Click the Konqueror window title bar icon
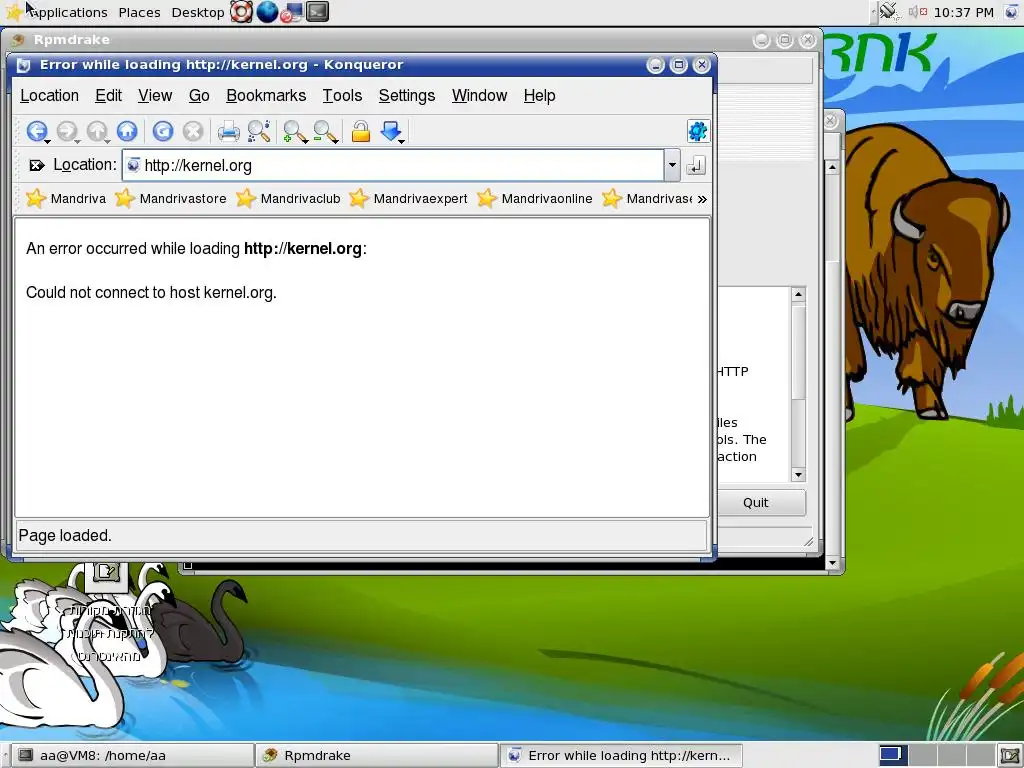 tap(24, 65)
